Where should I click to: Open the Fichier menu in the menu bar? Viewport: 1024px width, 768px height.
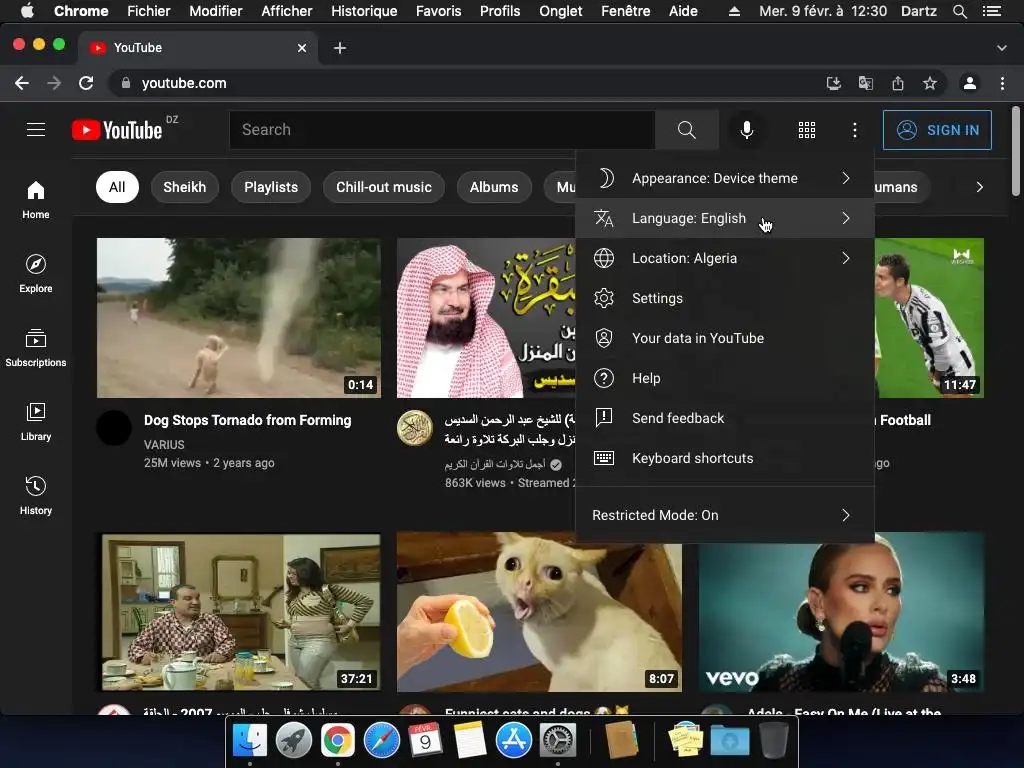(148, 11)
